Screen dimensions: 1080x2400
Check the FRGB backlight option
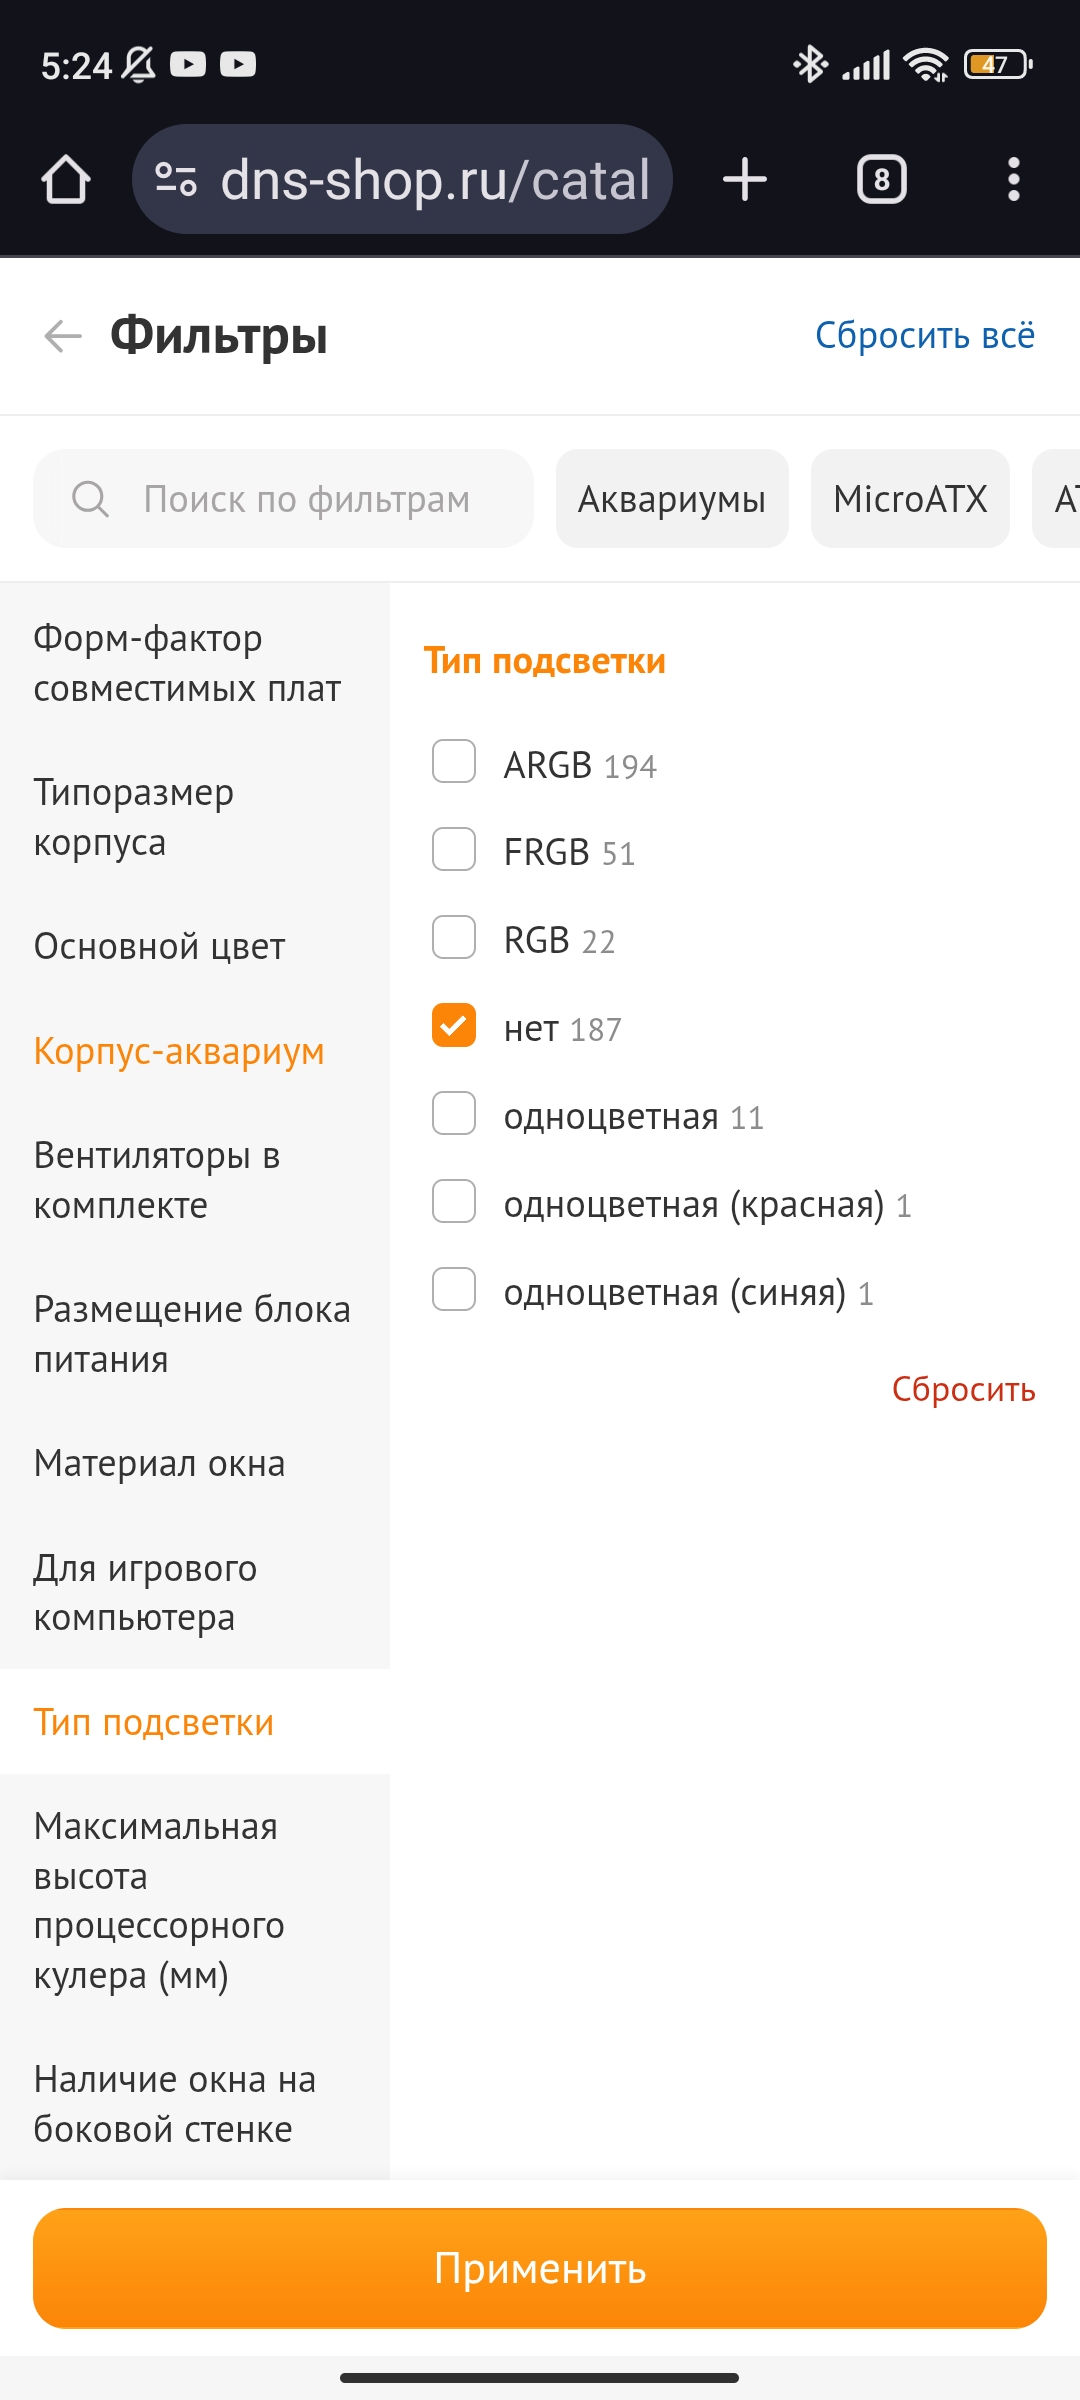click(x=454, y=850)
